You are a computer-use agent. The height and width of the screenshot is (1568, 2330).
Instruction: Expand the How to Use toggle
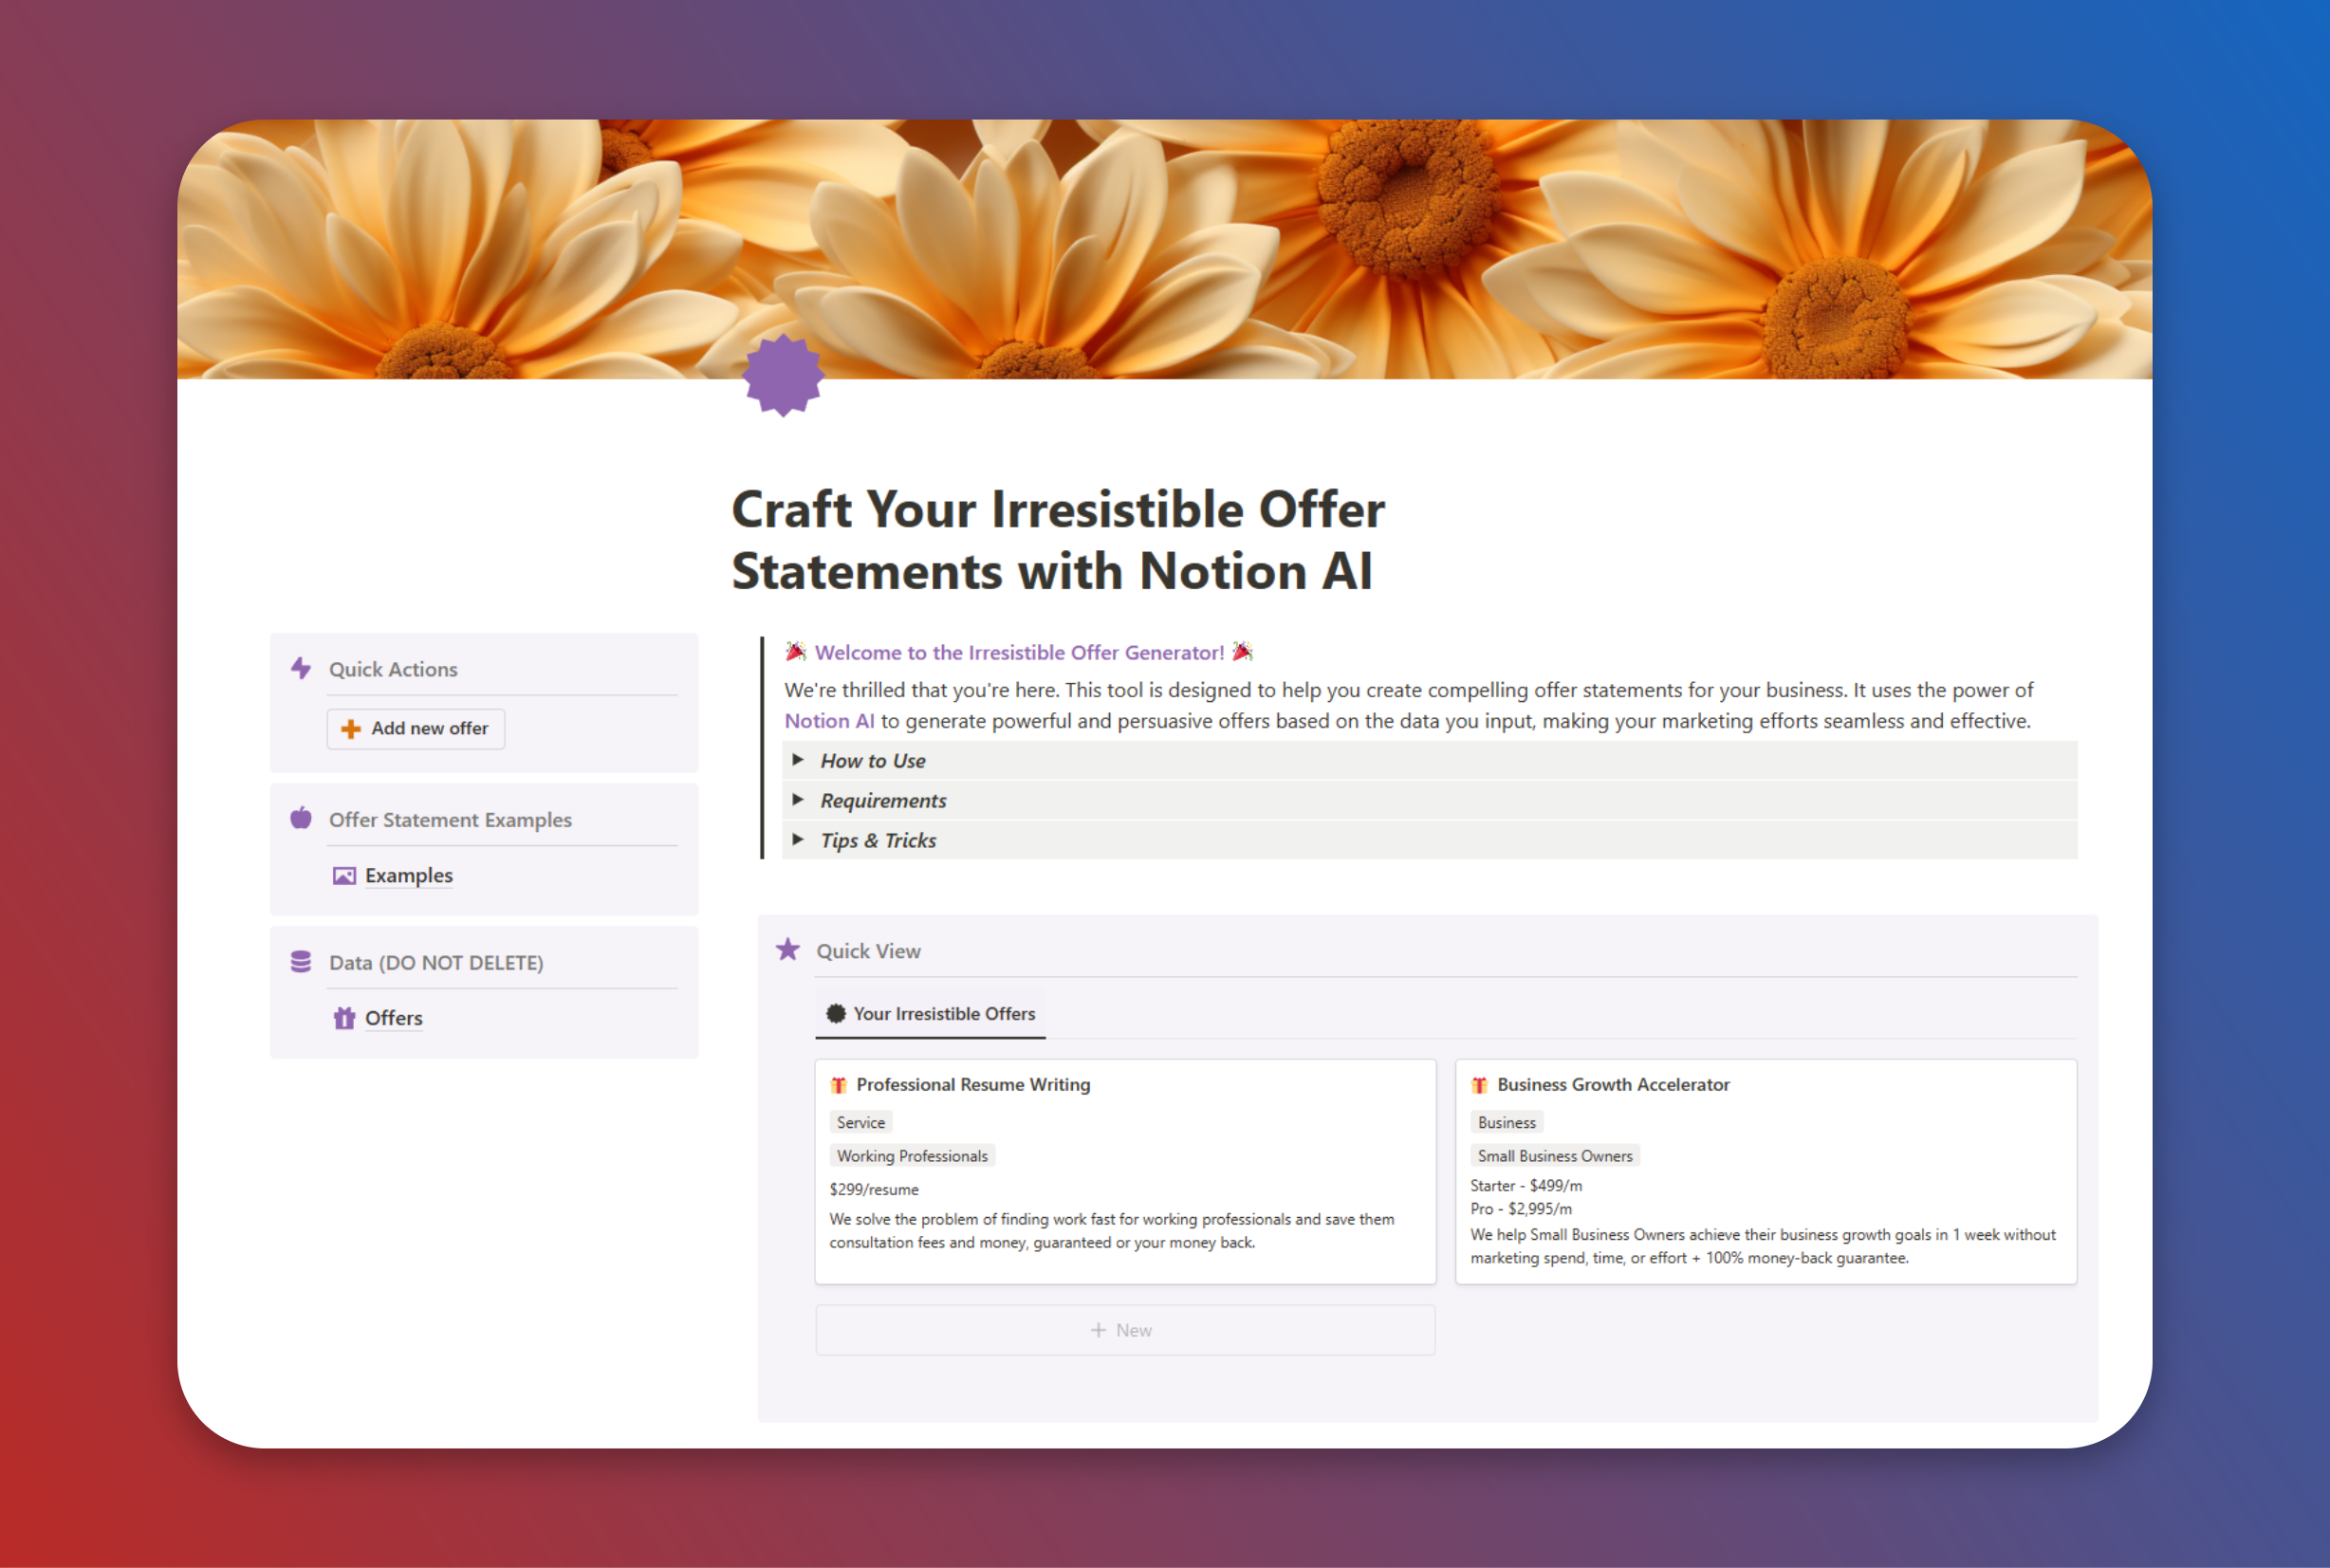[798, 760]
